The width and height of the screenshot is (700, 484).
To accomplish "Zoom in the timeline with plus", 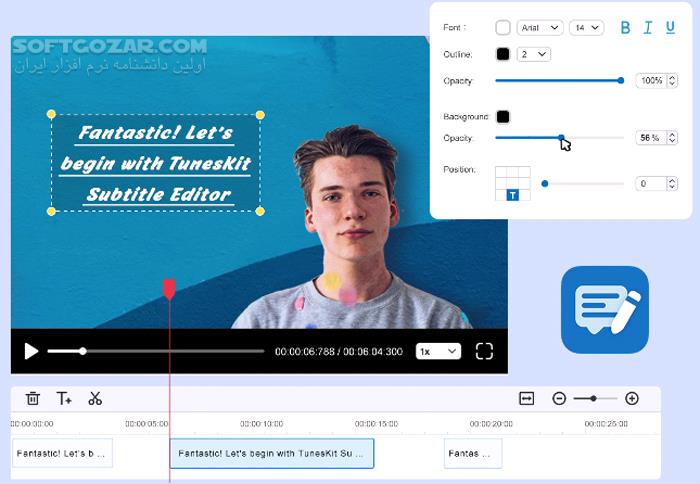I will pos(632,398).
